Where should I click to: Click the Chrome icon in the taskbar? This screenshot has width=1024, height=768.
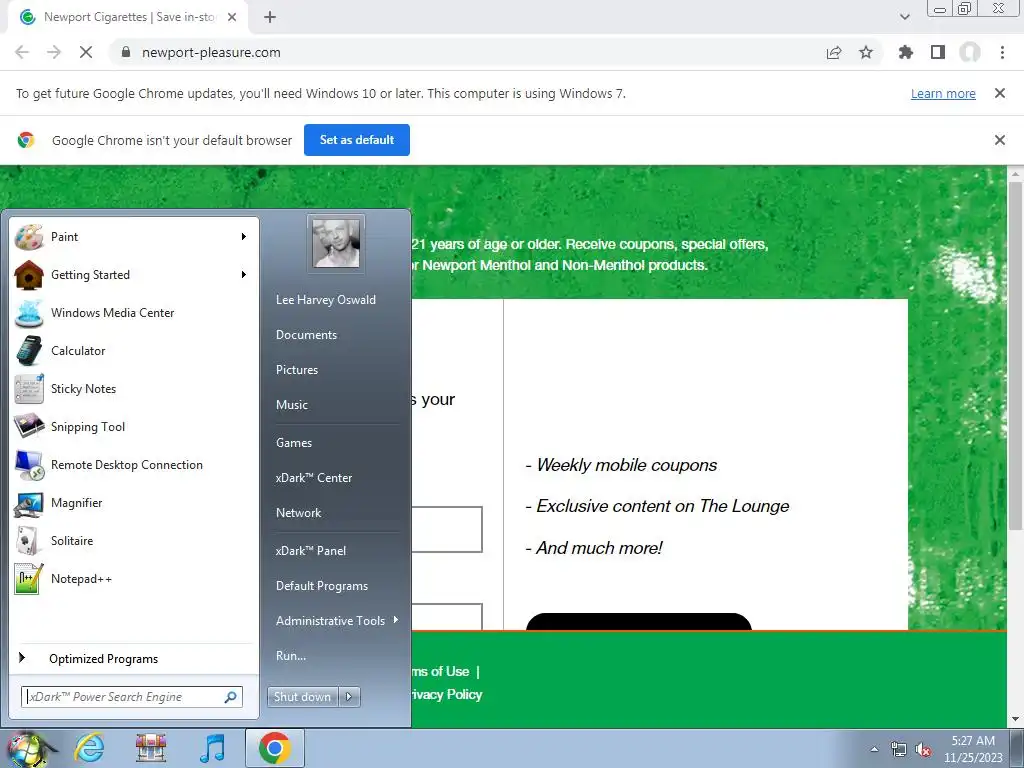pyautogui.click(x=274, y=748)
